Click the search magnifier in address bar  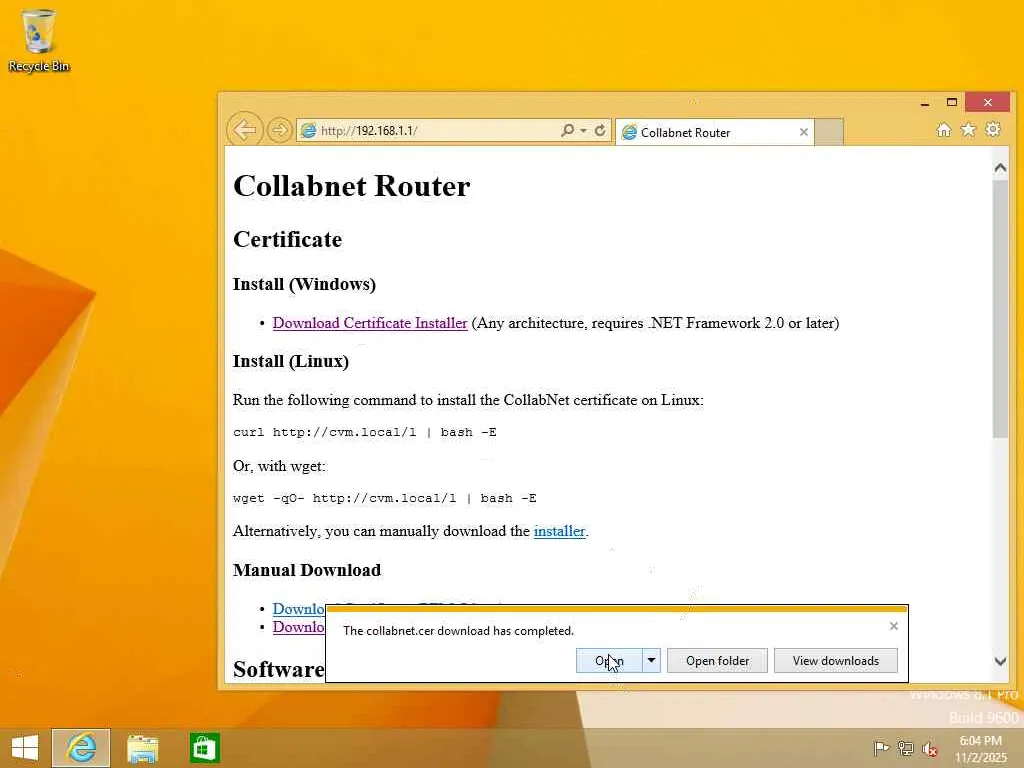(x=568, y=131)
